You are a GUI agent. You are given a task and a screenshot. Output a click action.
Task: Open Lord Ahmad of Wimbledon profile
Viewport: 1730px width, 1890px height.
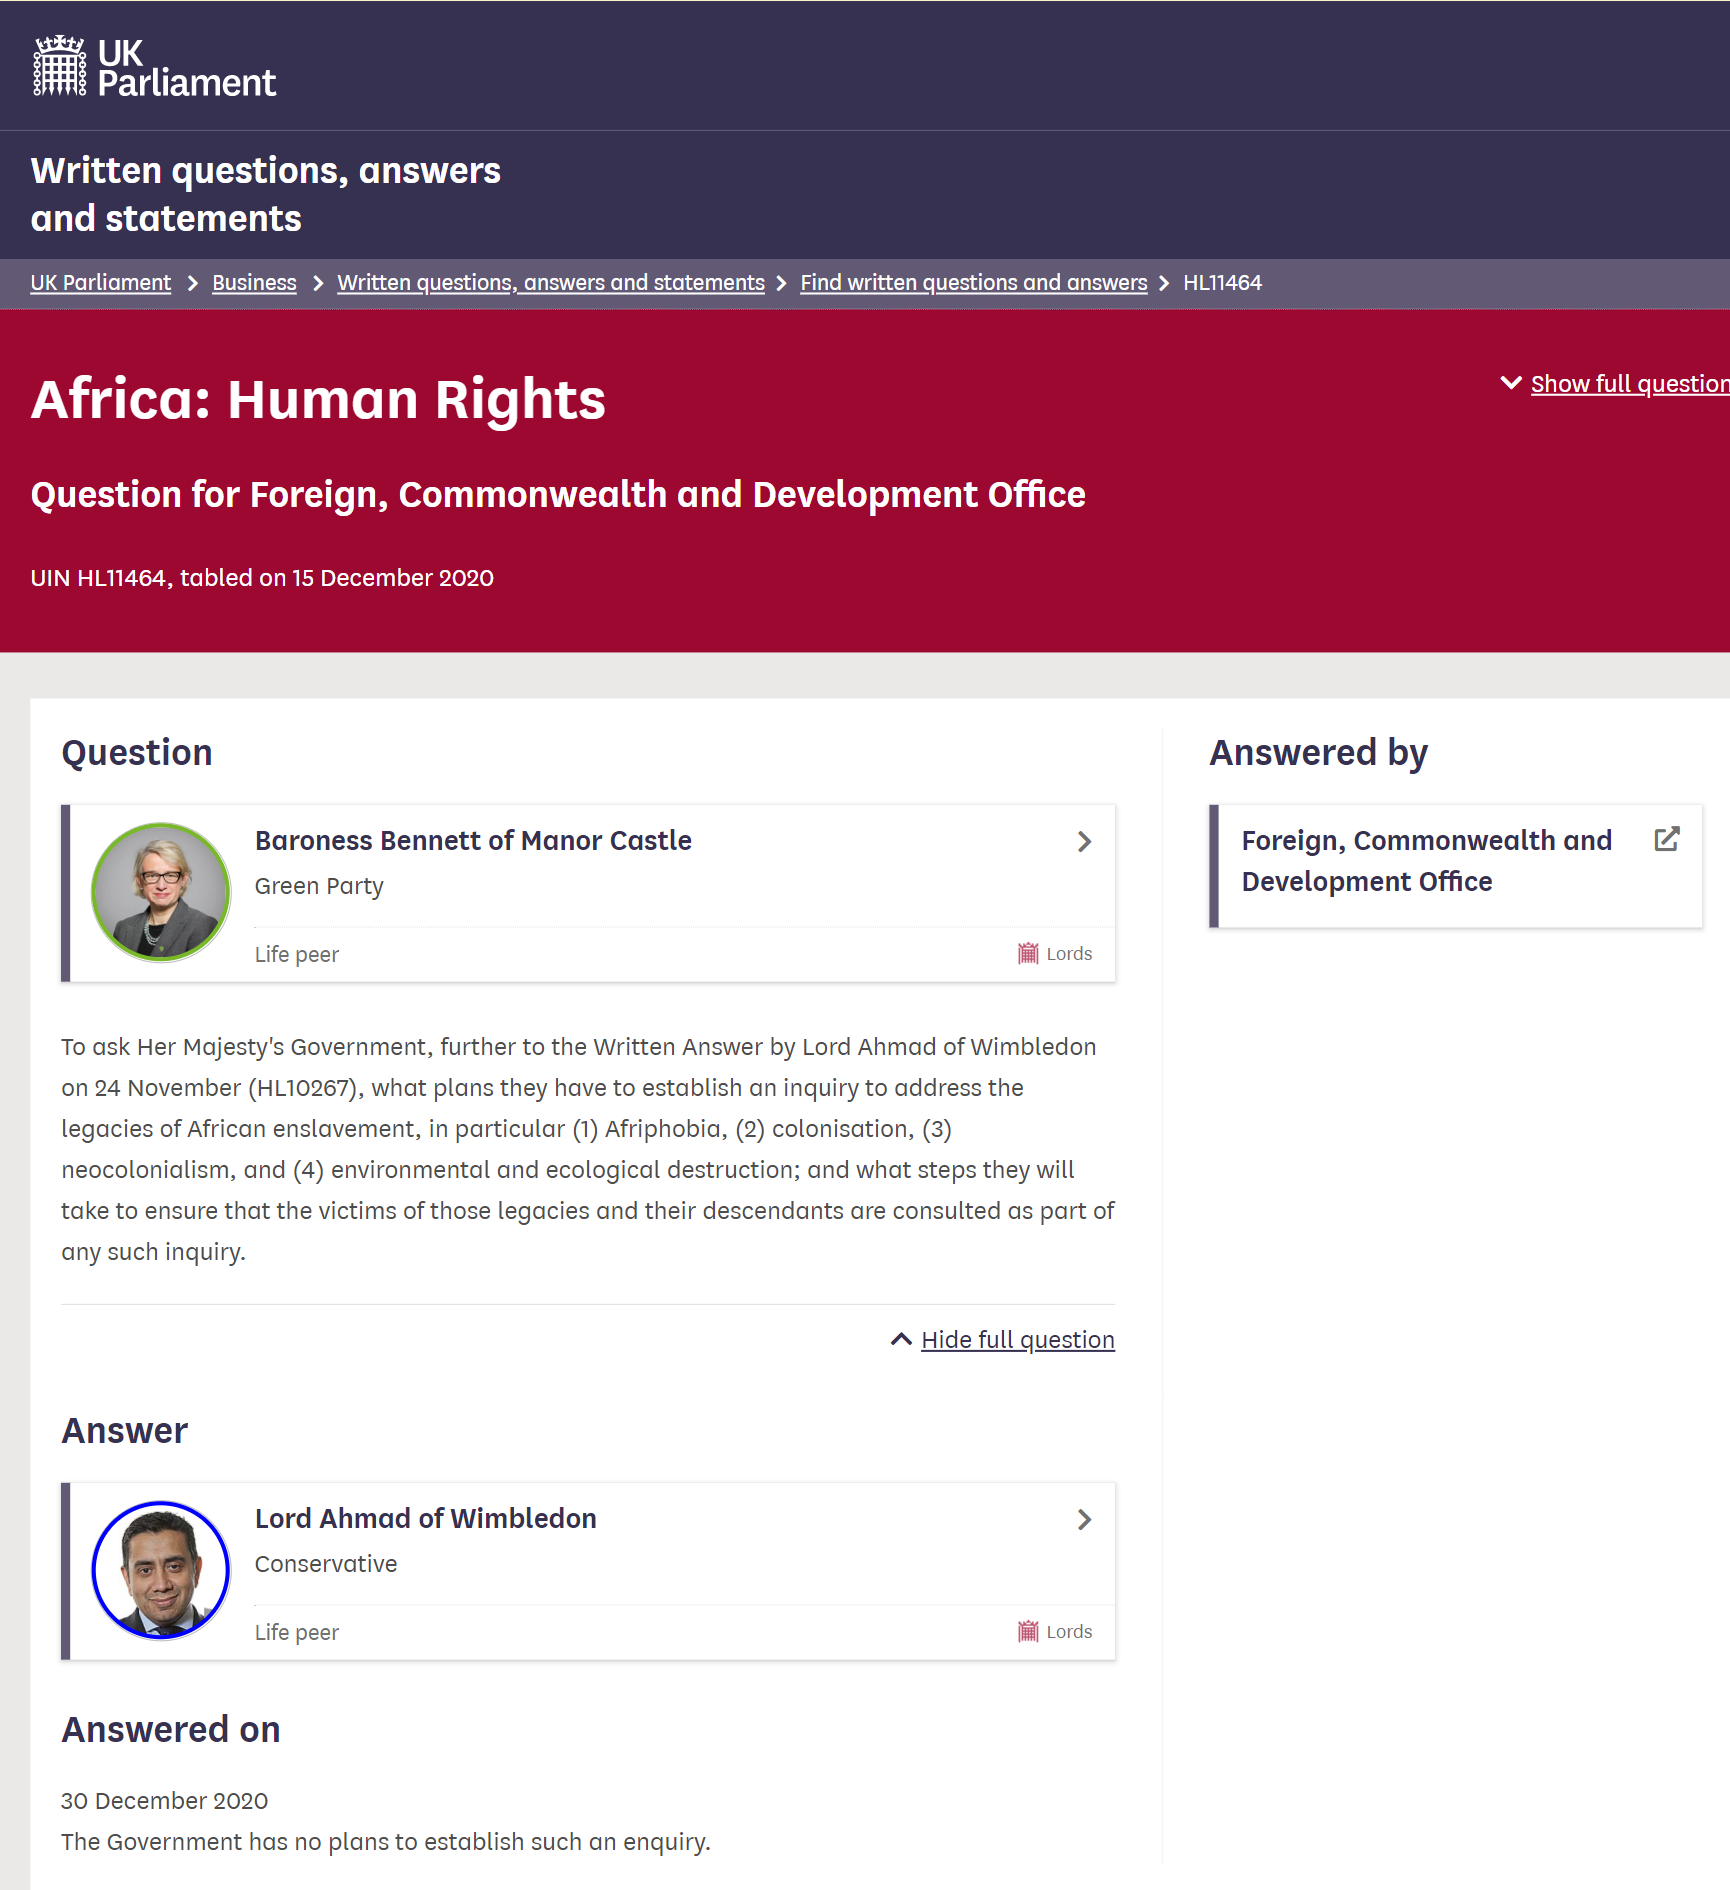425,1519
